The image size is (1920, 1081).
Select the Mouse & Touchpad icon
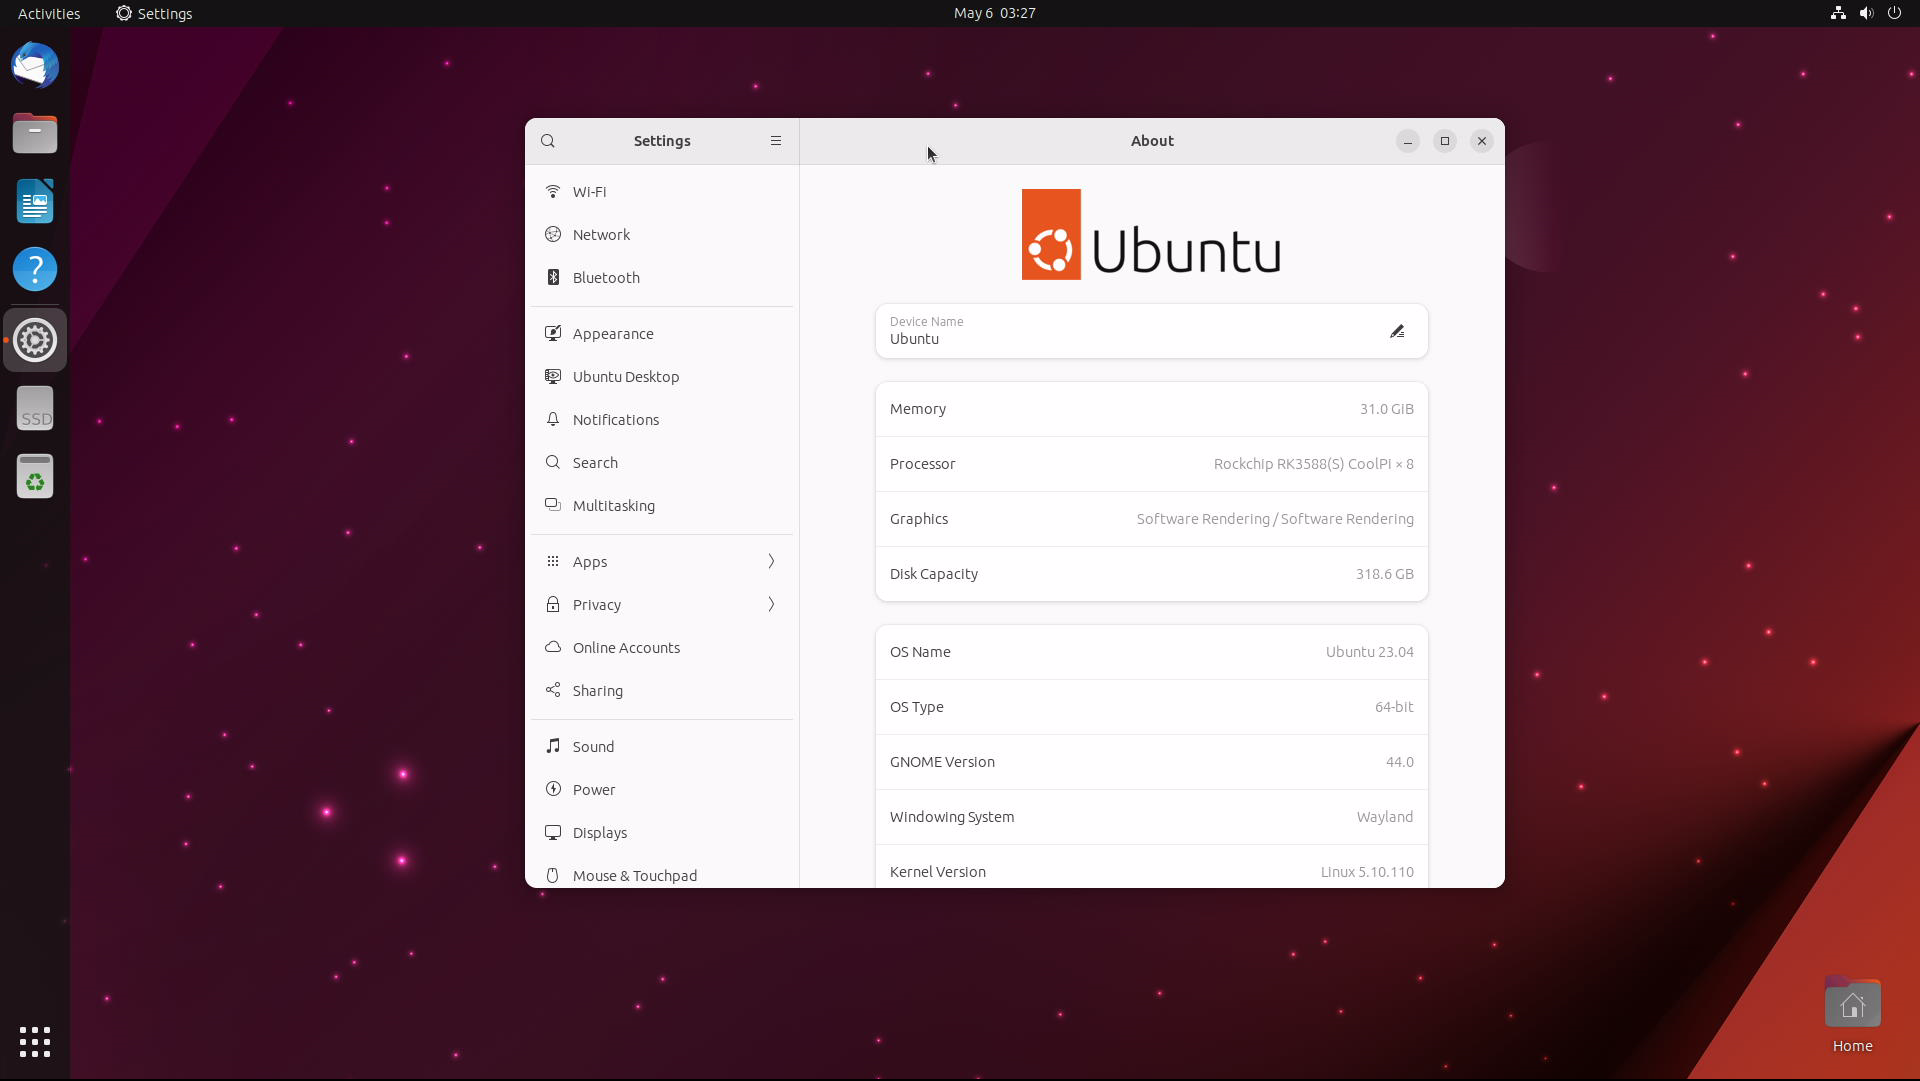[553, 875]
